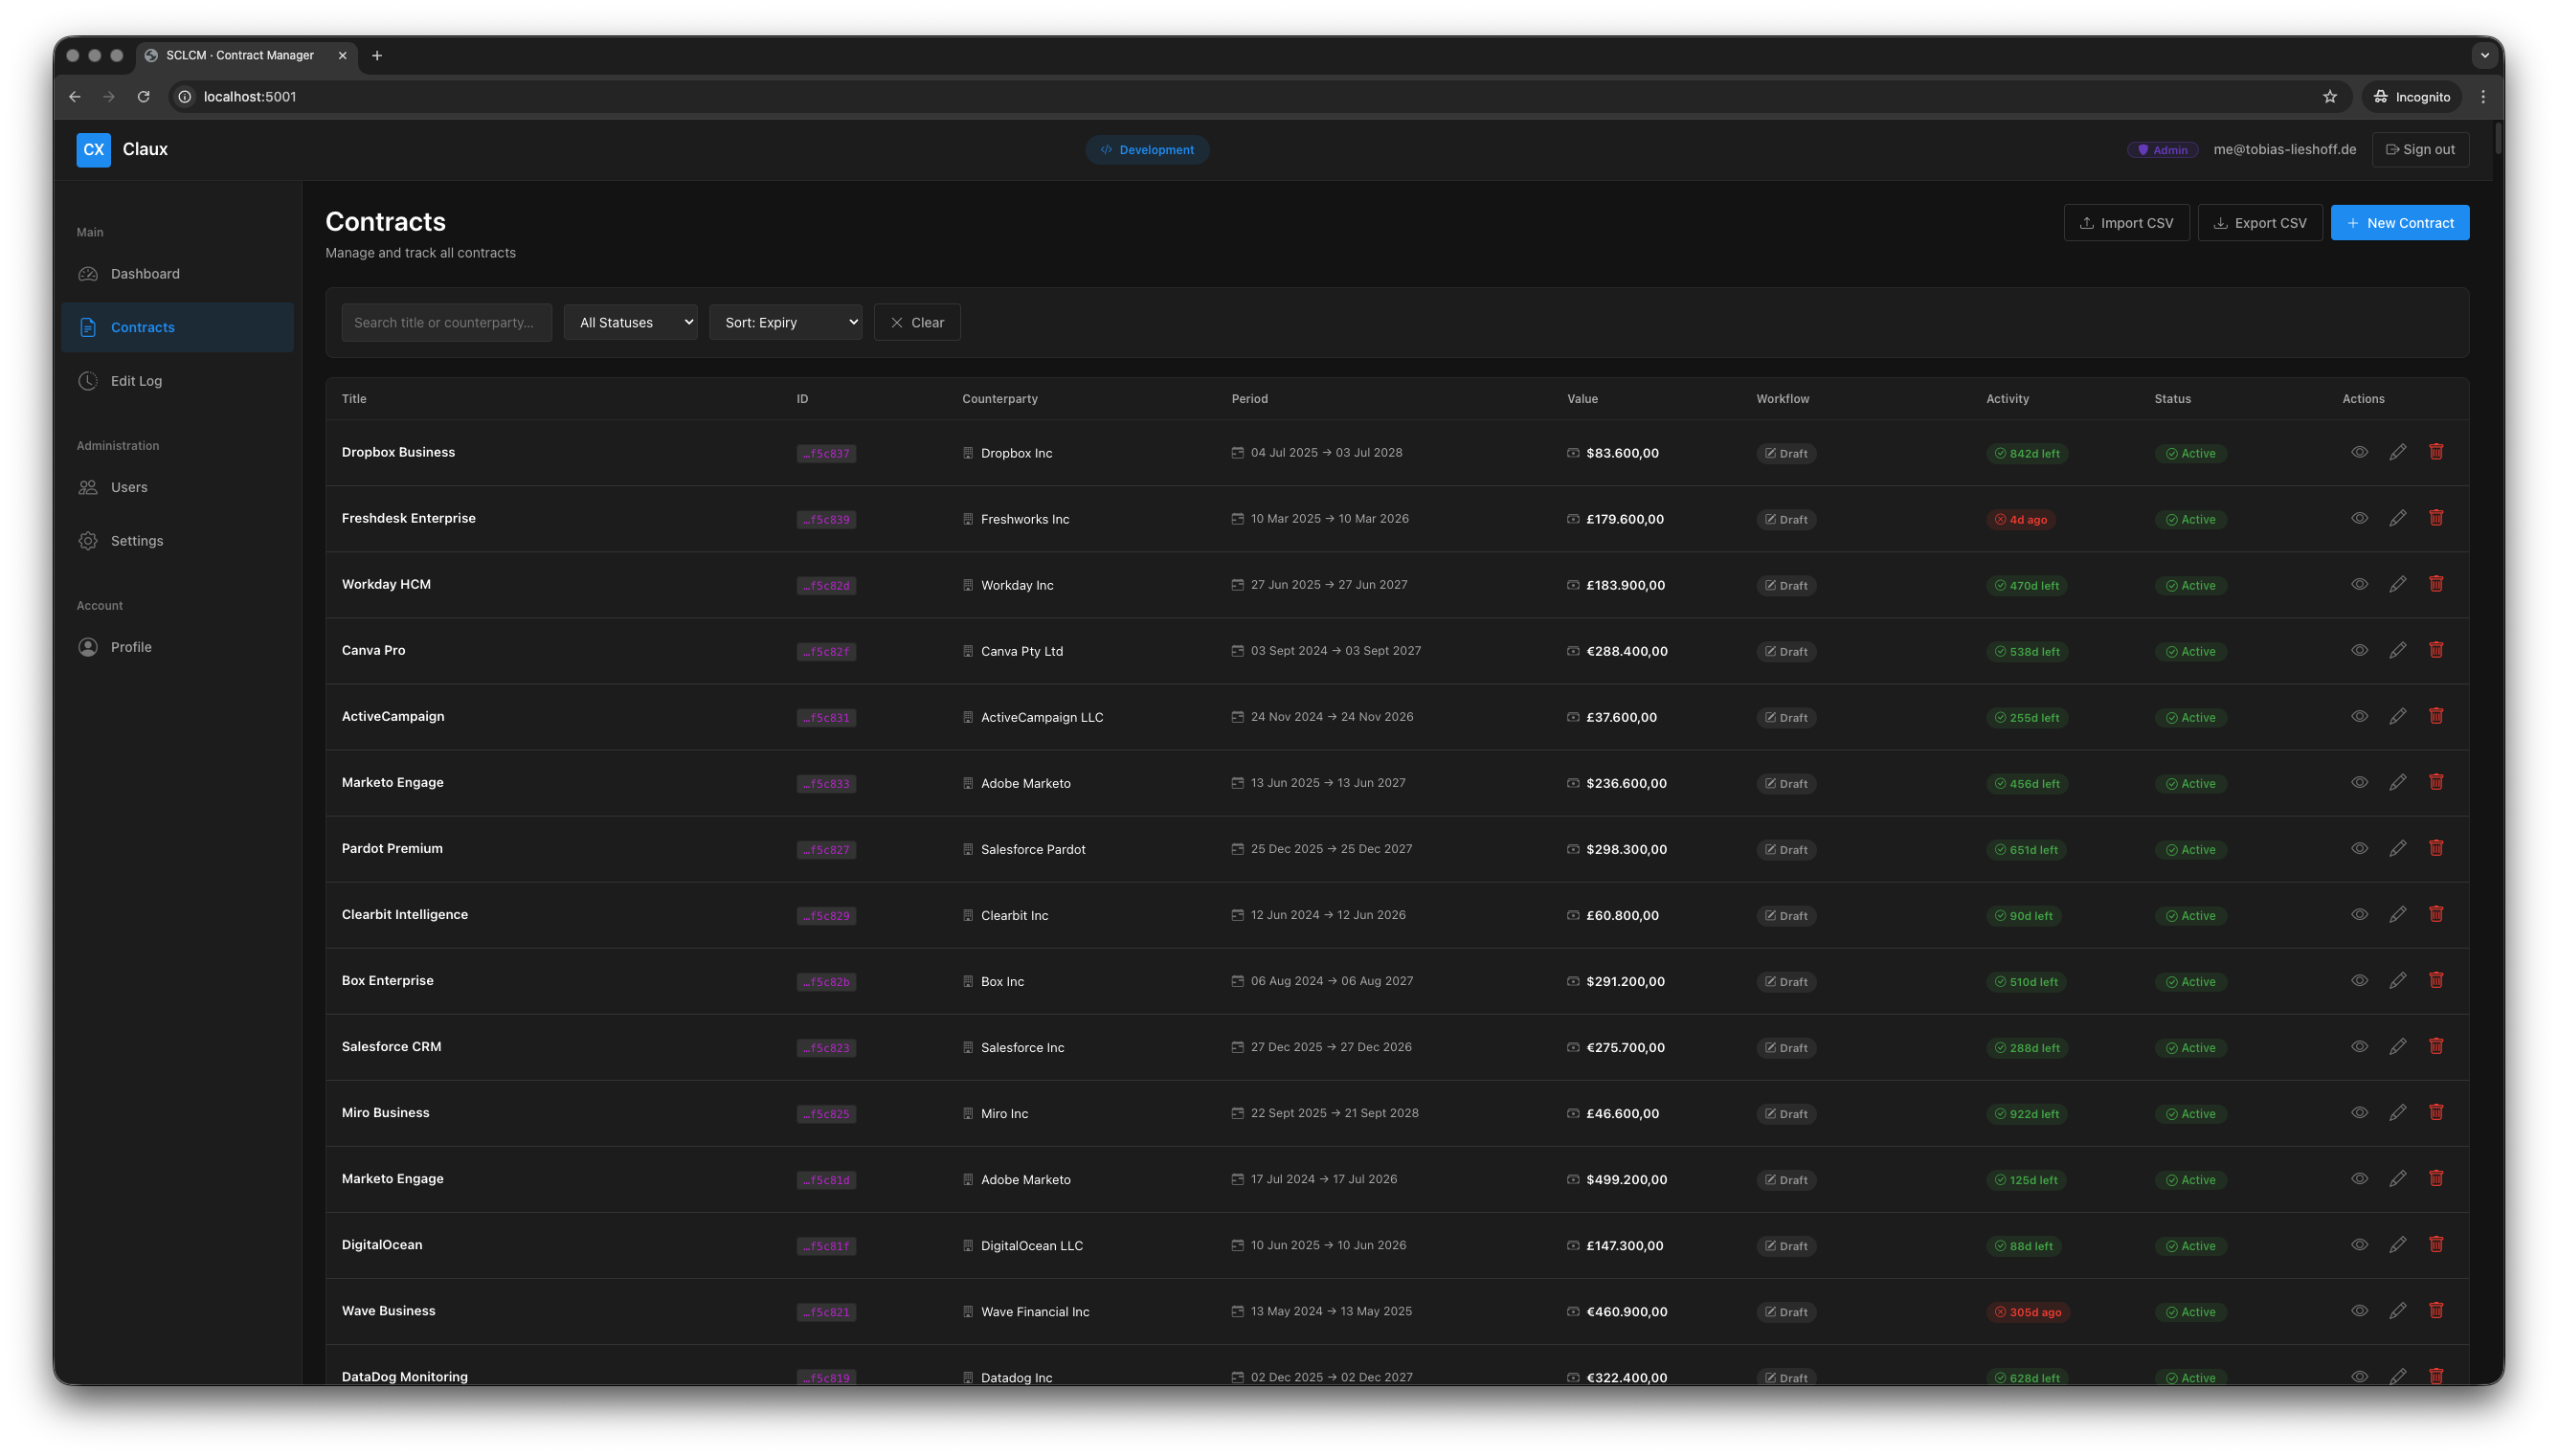
Task: Open Edit Log from the sidebar
Action: (136, 381)
